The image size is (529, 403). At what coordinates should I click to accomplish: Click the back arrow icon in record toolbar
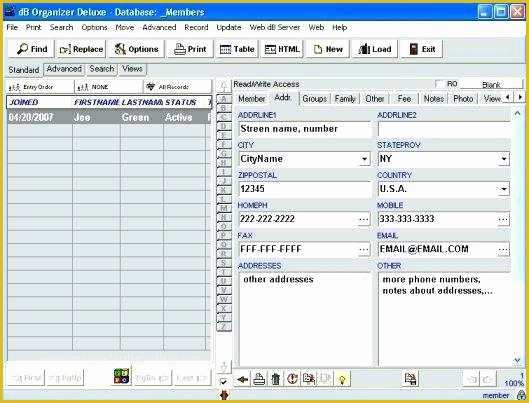[x=242, y=379]
